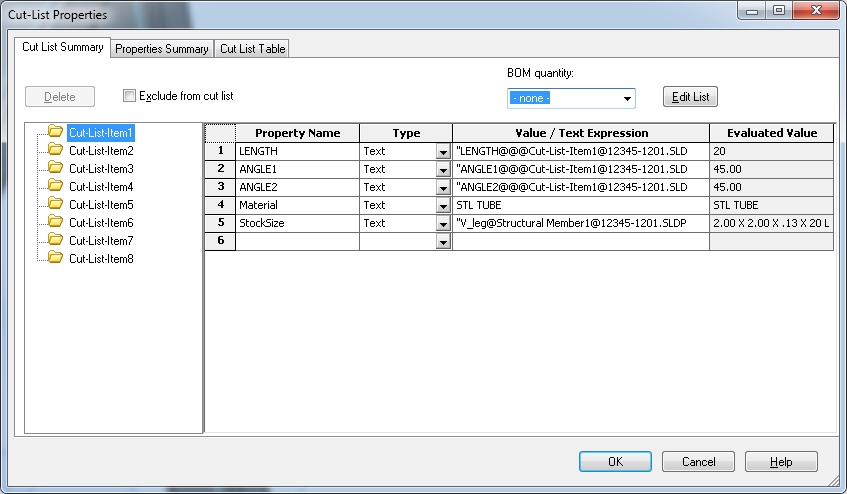Open Type dropdown for StockSize row
Screen dimensions: 847x494
[443, 224]
